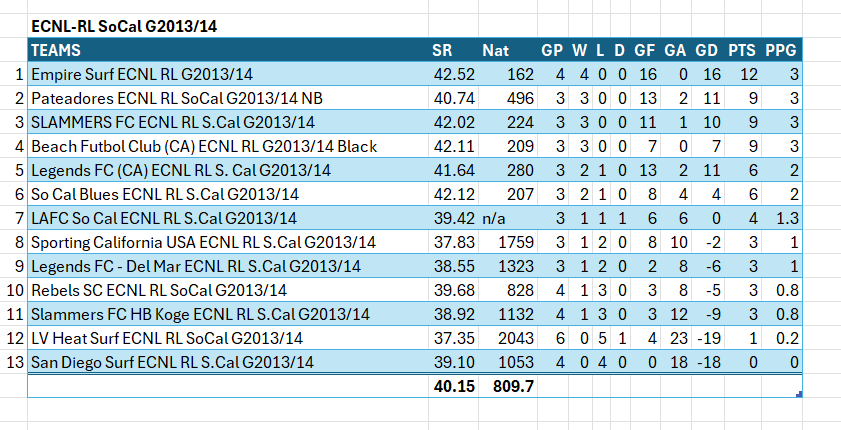
Task: Select LAFC So Cal team cell
Action: 228,218
